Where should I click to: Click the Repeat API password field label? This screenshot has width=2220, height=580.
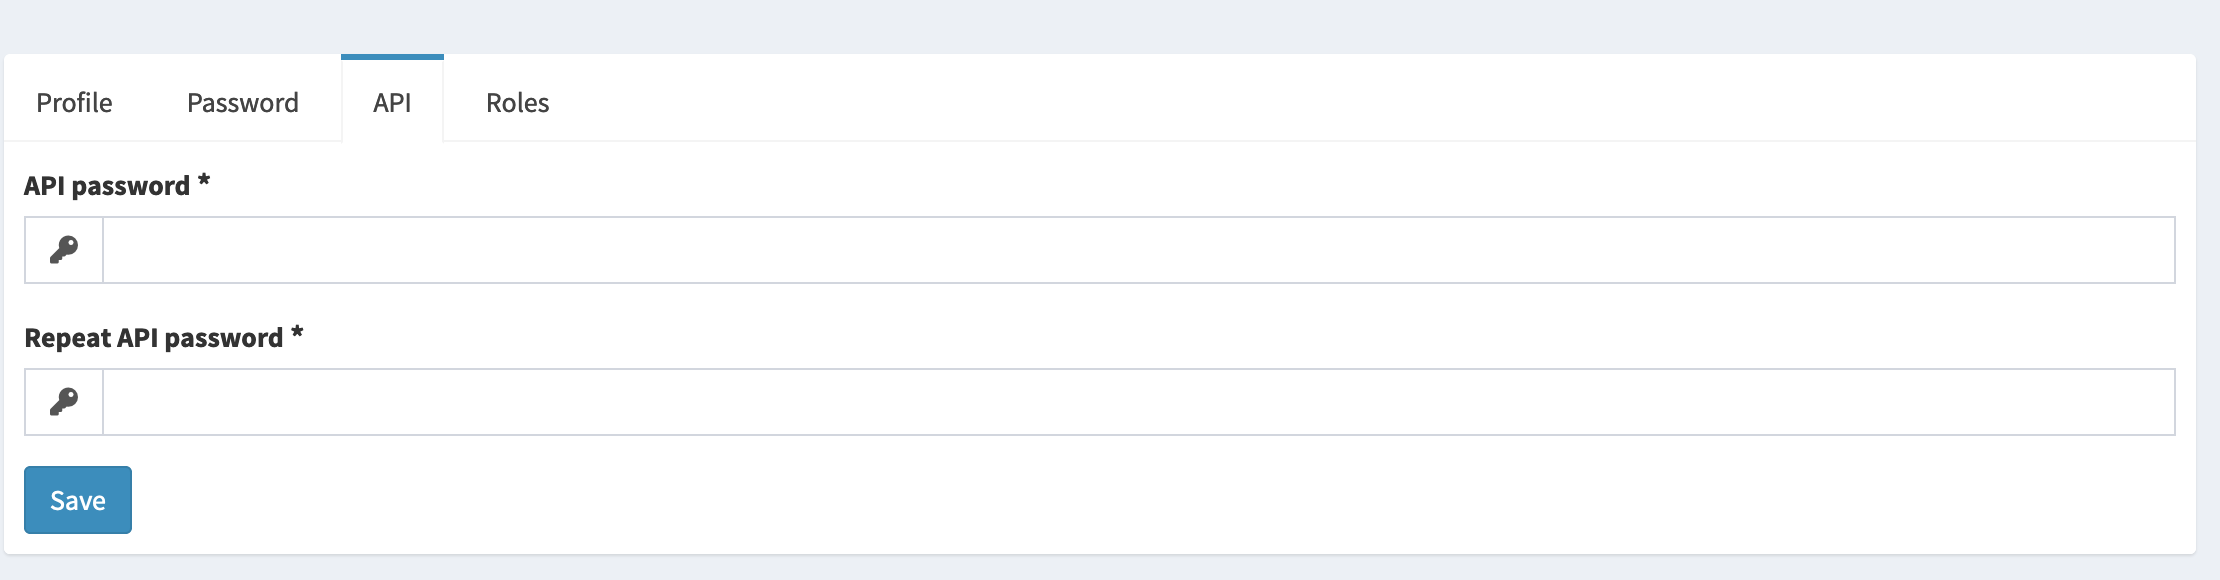tap(150, 335)
